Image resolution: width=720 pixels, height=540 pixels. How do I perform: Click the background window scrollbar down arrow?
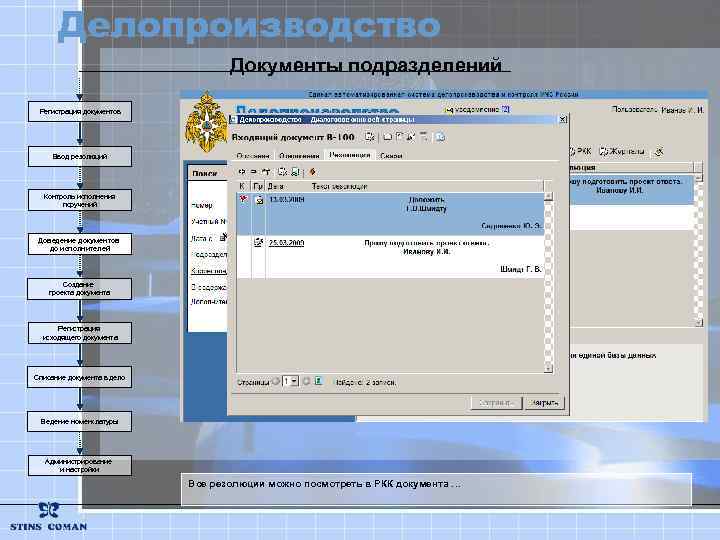698,322
